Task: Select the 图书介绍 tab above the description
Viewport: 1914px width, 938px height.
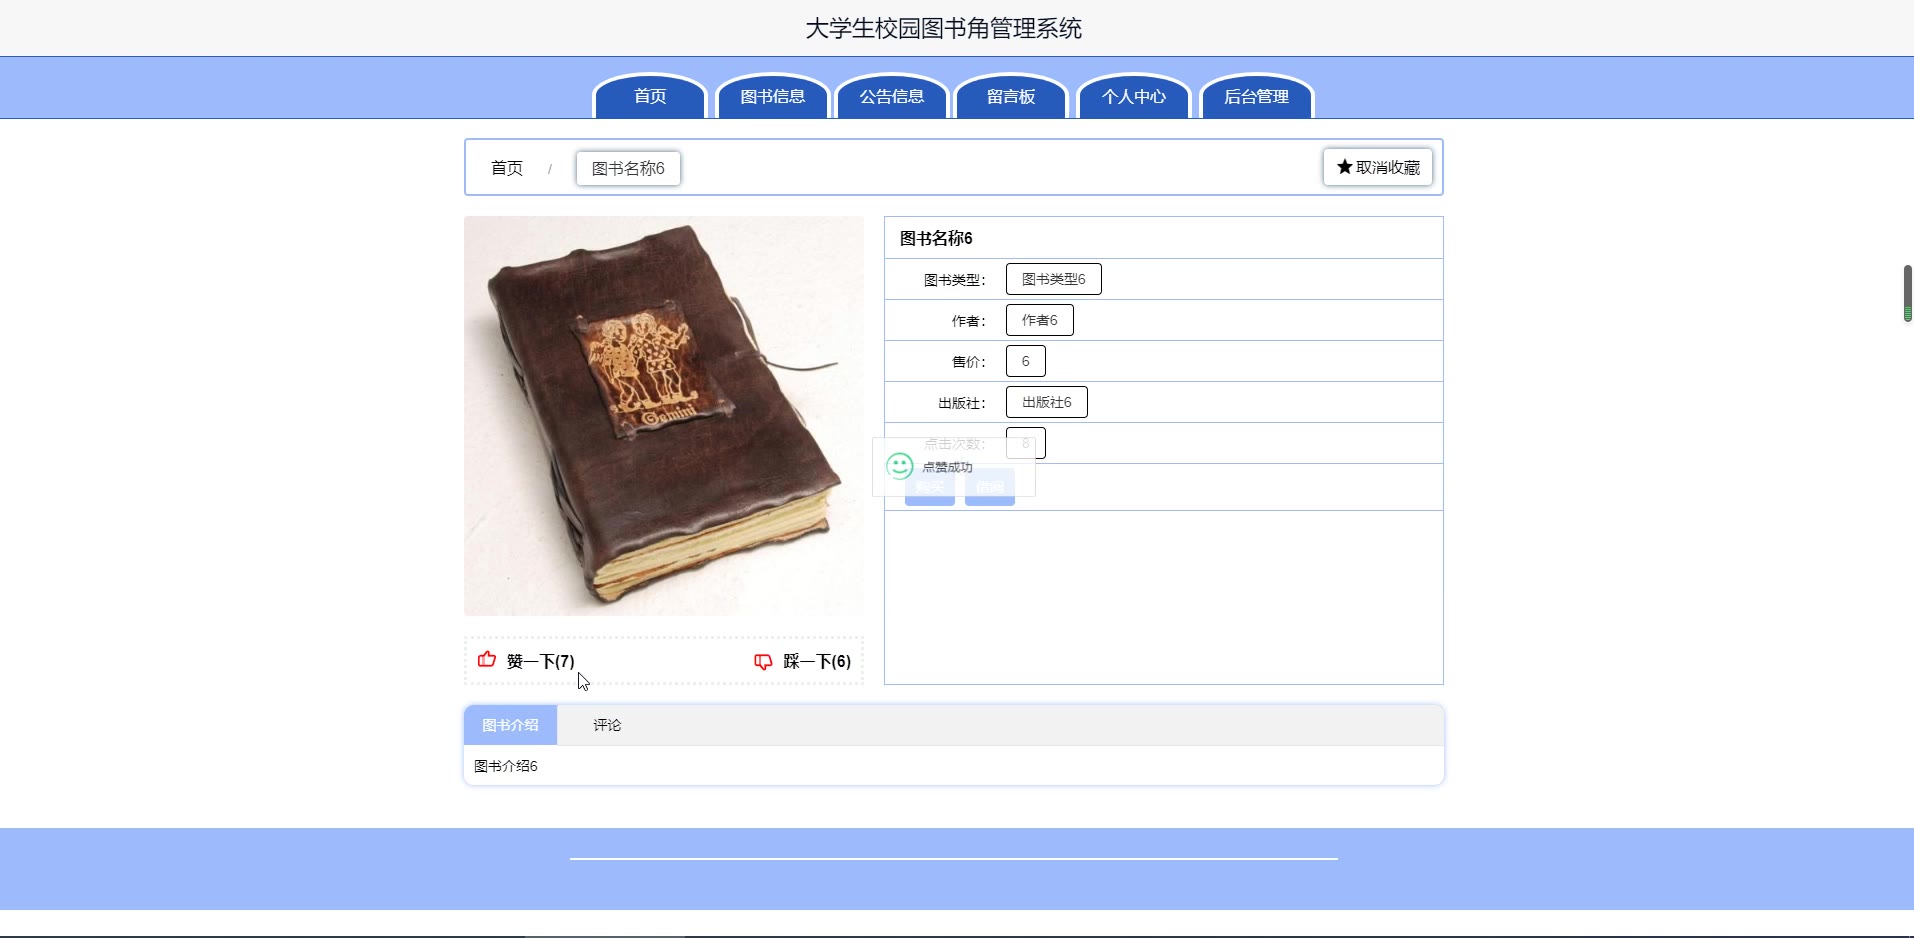Action: [510, 725]
